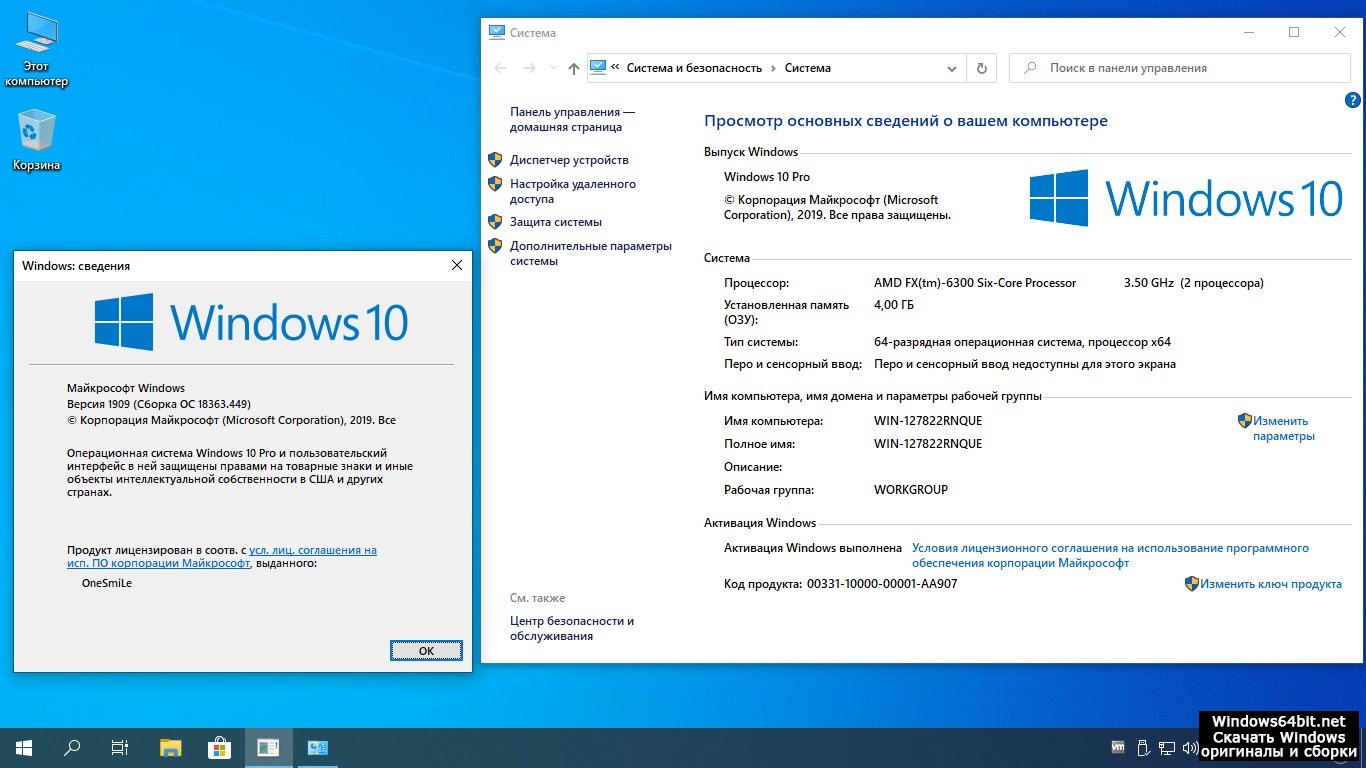Open Диспетчер устройств link
Image resolution: width=1366 pixels, height=768 pixels.
(x=569, y=160)
